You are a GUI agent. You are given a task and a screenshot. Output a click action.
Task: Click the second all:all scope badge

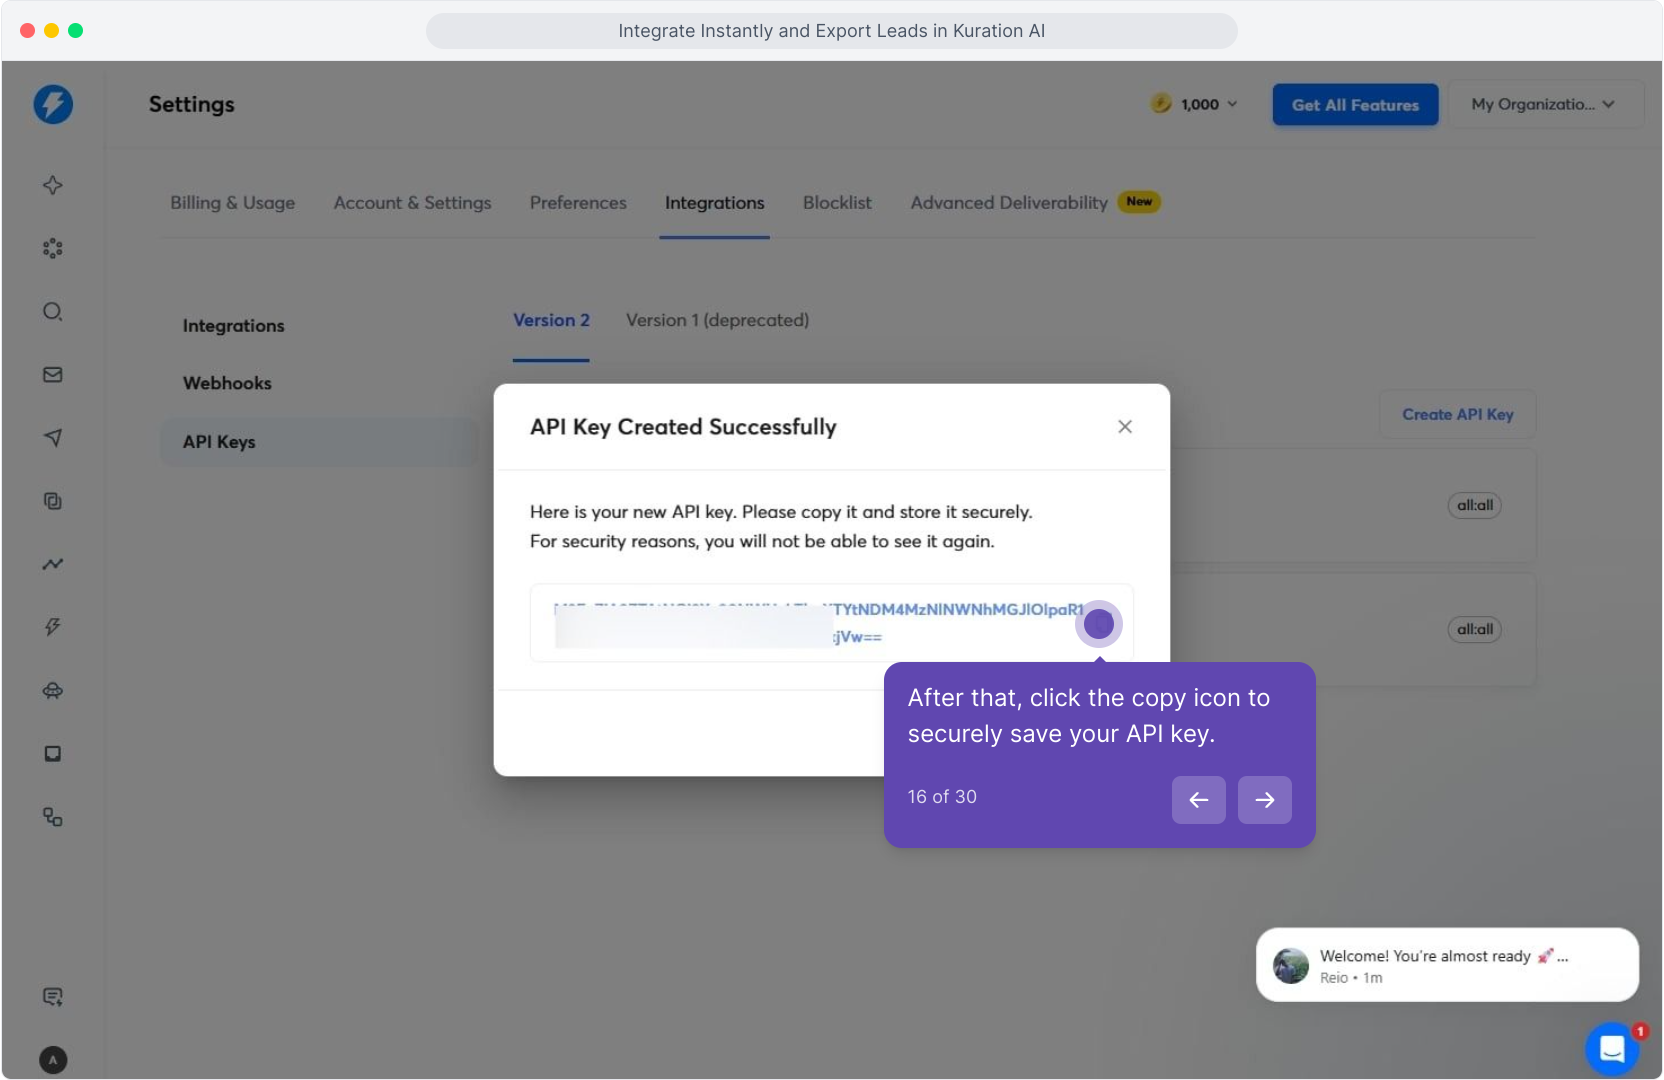[x=1474, y=629]
